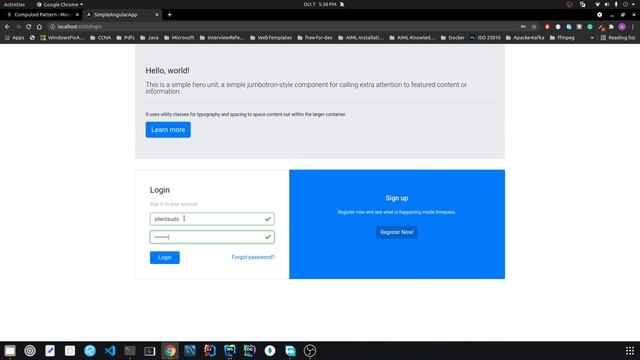Open the free-for-dev bookmarks folder

pyautogui.click(x=315, y=38)
